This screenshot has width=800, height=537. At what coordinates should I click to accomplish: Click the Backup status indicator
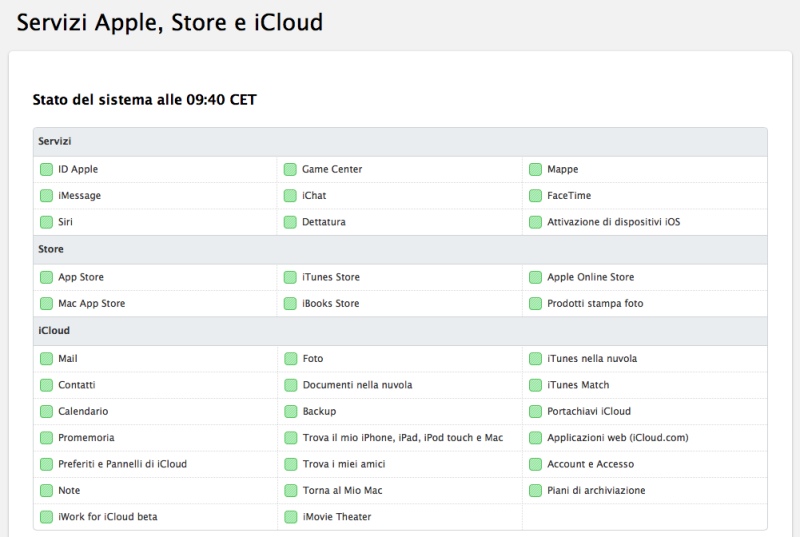291,411
